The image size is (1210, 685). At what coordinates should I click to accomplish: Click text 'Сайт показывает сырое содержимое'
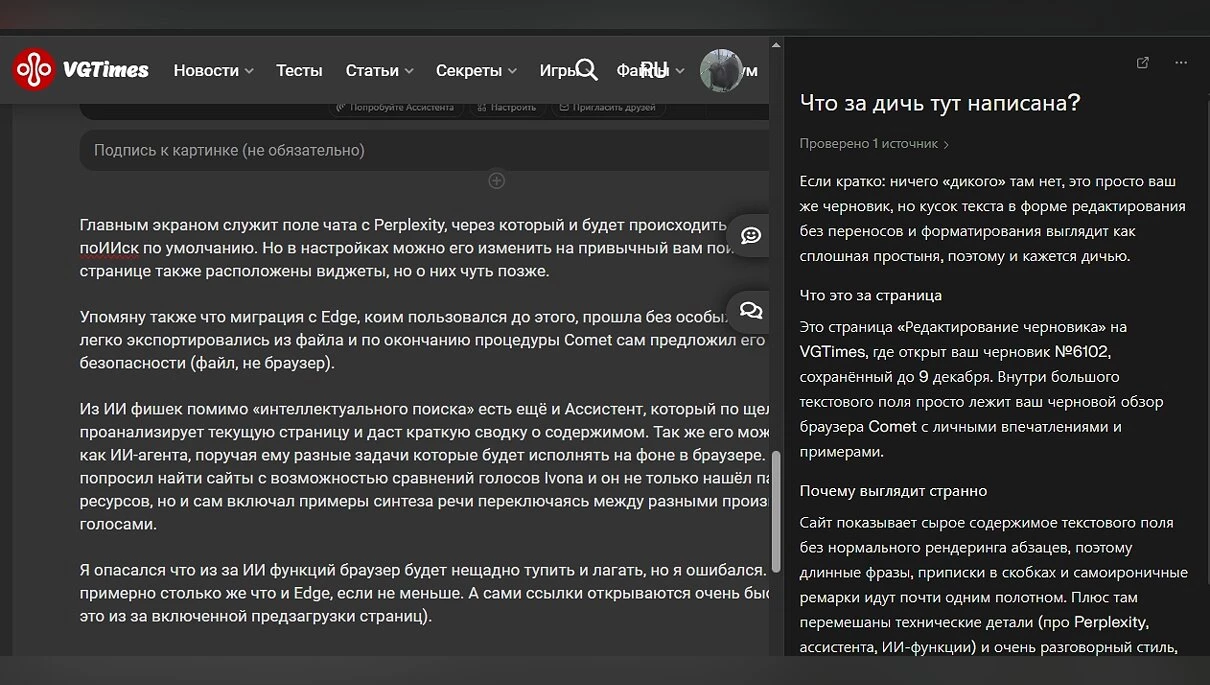993,585
